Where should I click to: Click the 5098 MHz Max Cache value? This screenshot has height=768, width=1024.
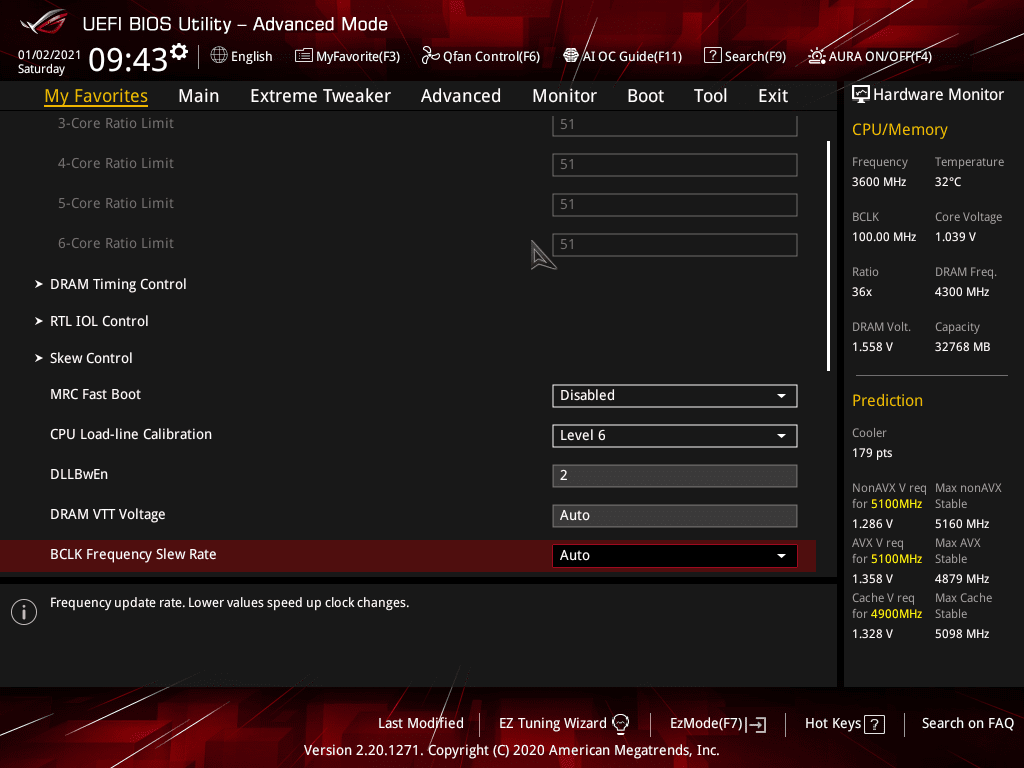[962, 633]
